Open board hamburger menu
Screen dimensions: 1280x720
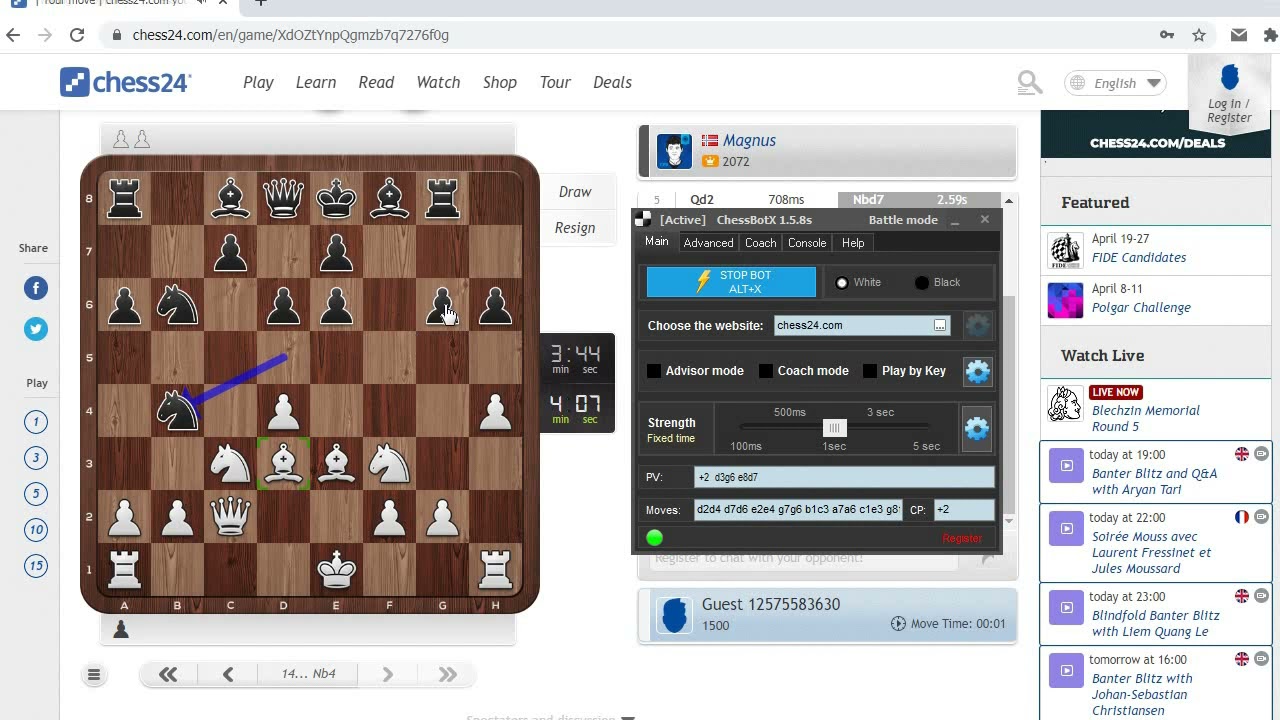pos(94,675)
